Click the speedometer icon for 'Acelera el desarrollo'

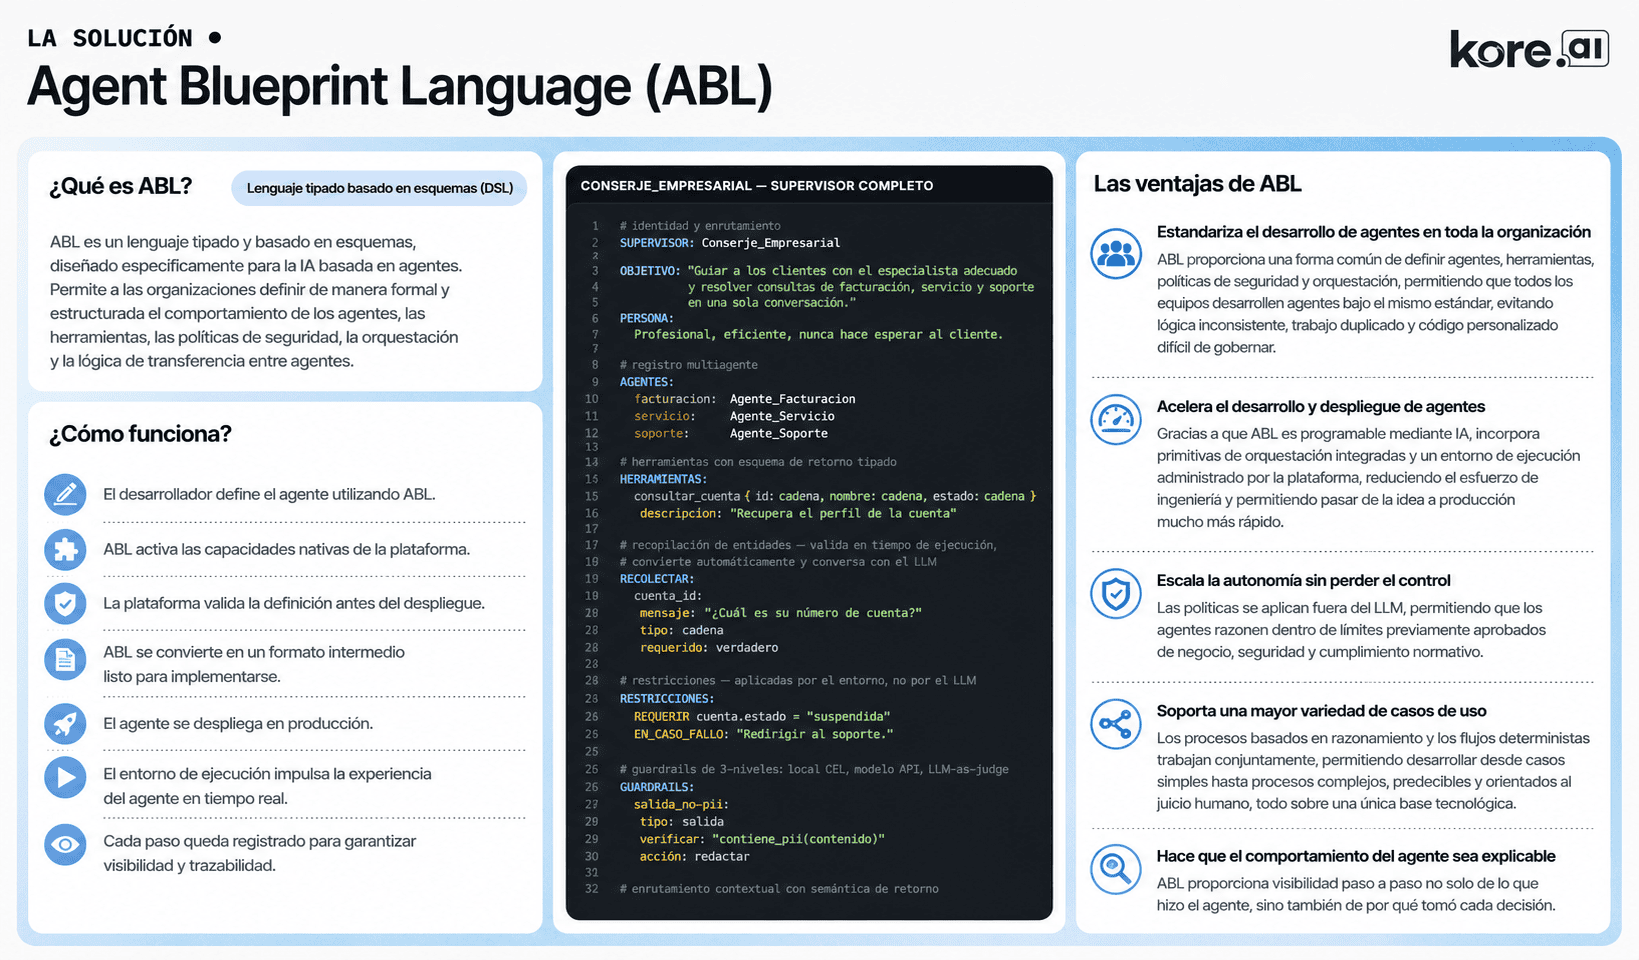click(1116, 420)
